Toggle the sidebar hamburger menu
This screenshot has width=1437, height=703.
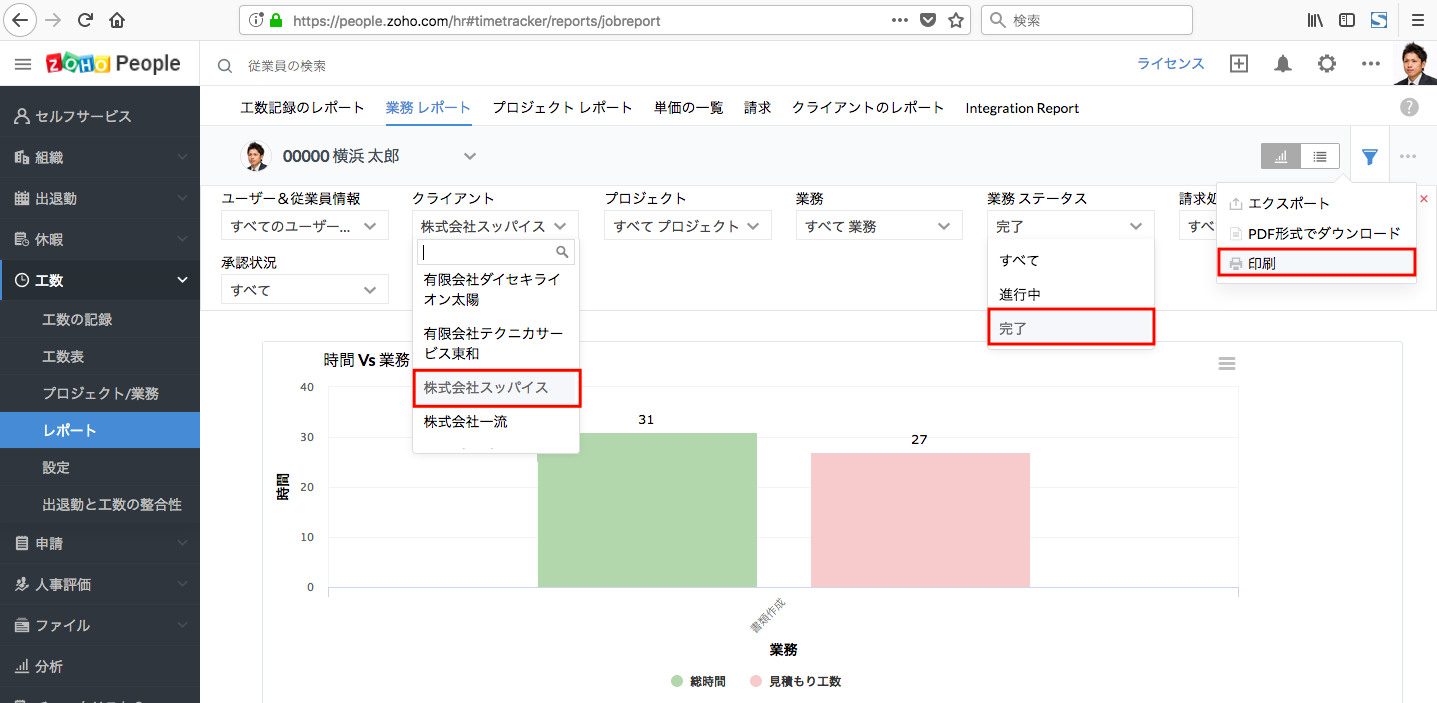click(x=23, y=64)
